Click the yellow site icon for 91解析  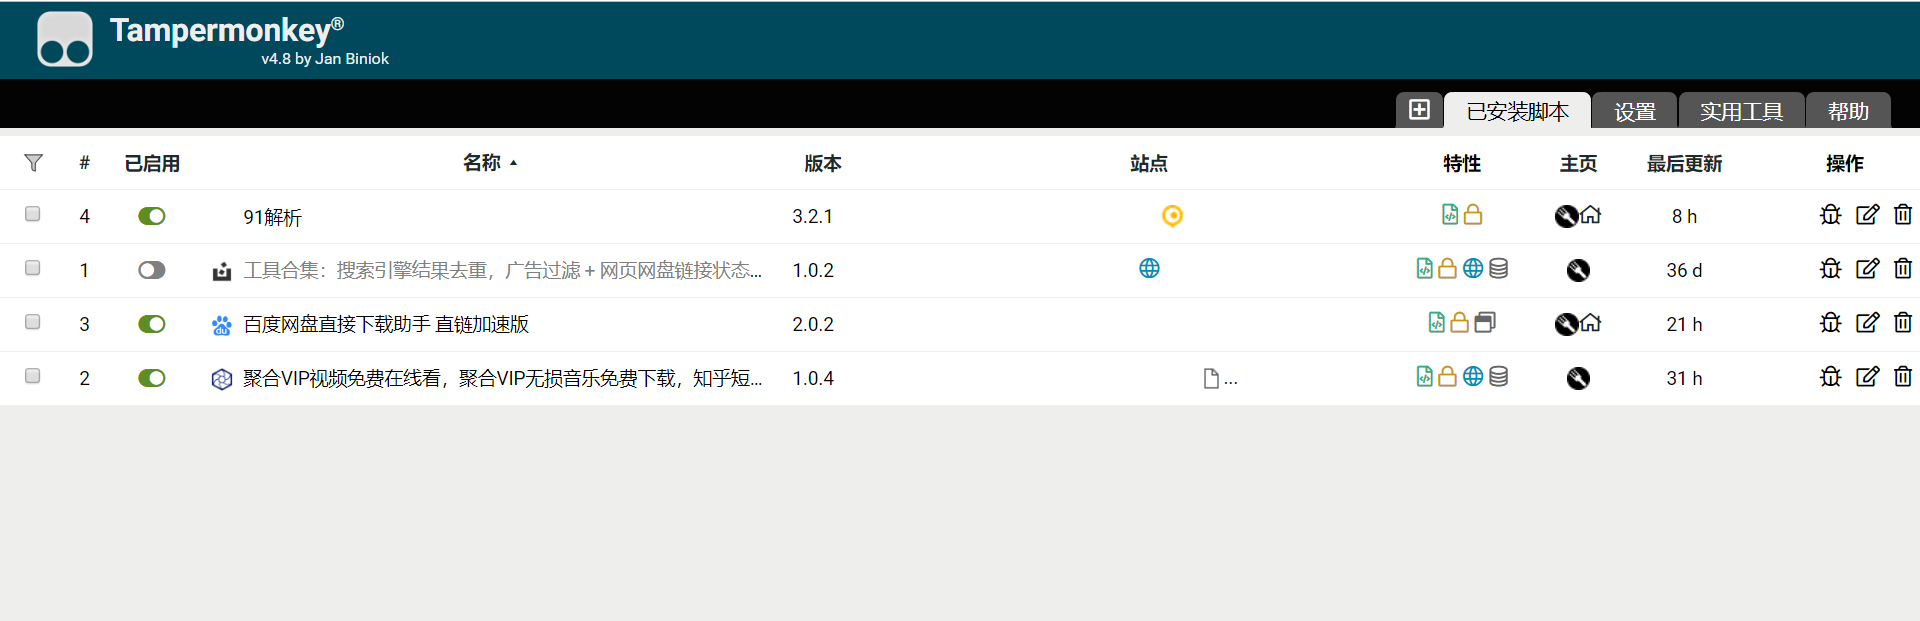(1172, 216)
